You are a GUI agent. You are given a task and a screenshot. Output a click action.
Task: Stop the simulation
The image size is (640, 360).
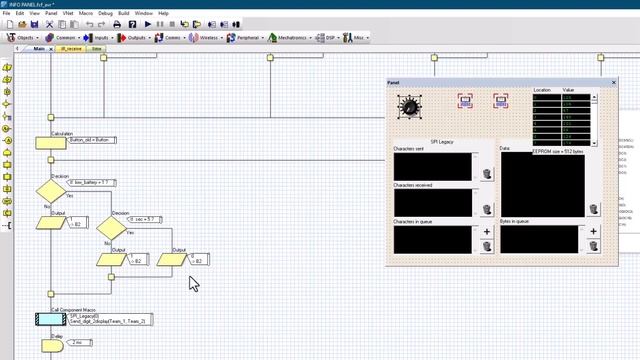(x=172, y=24)
